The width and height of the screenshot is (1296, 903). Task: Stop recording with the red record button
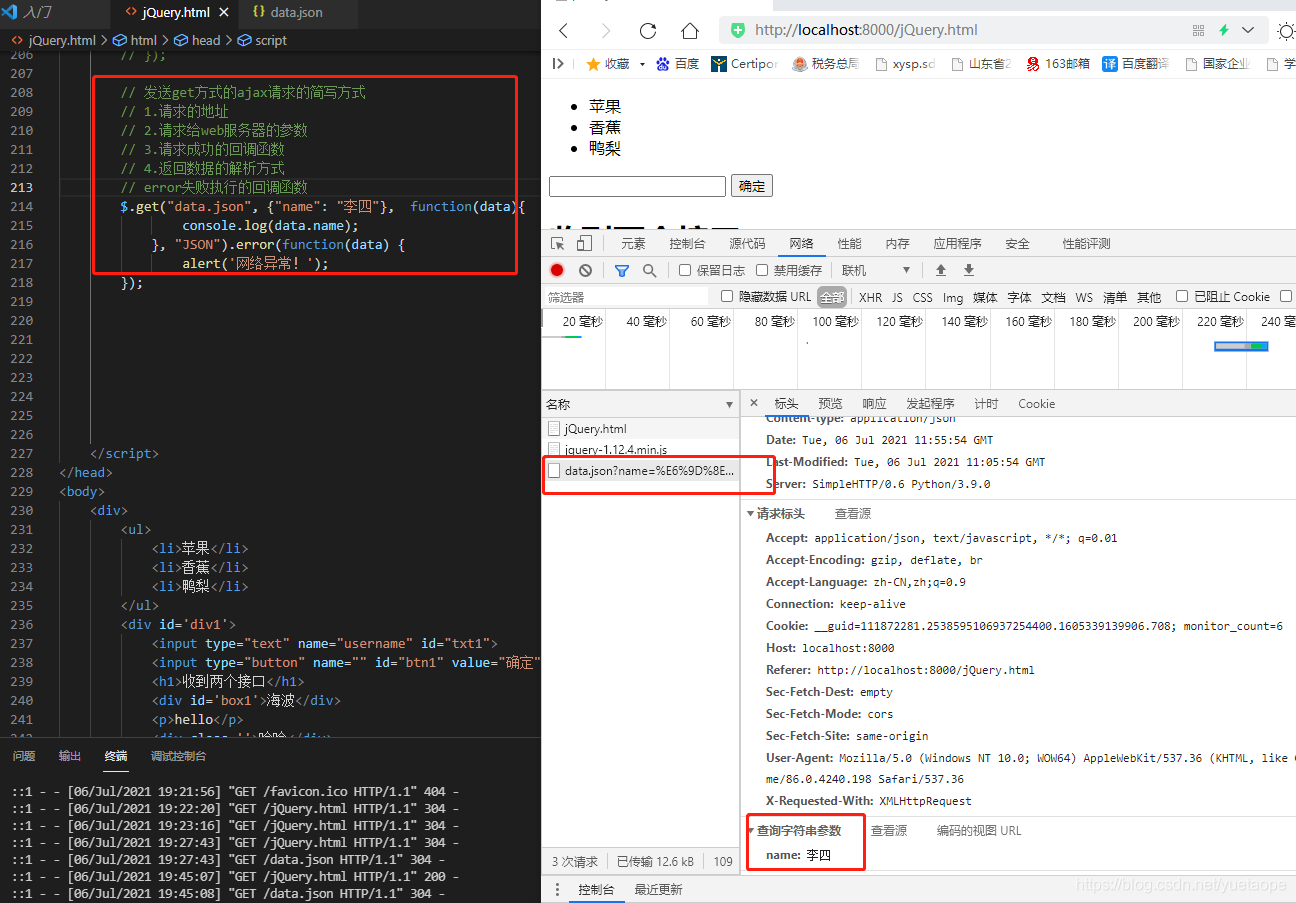click(557, 270)
